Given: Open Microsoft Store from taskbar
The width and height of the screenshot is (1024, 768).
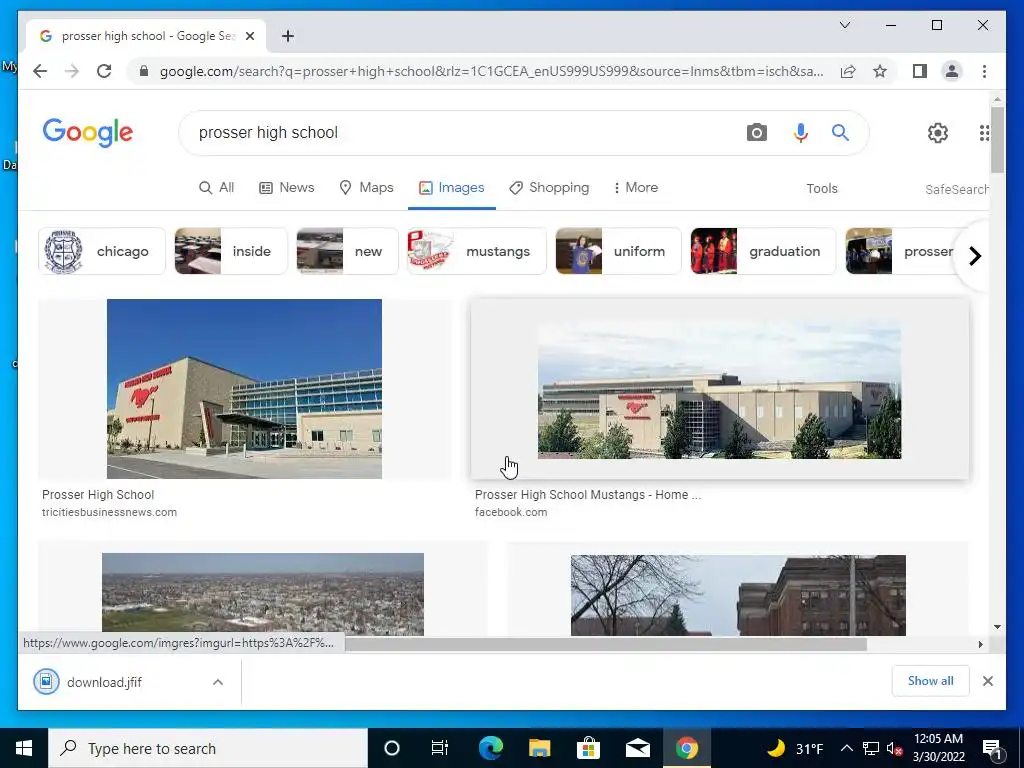Looking at the screenshot, I should click(x=588, y=748).
